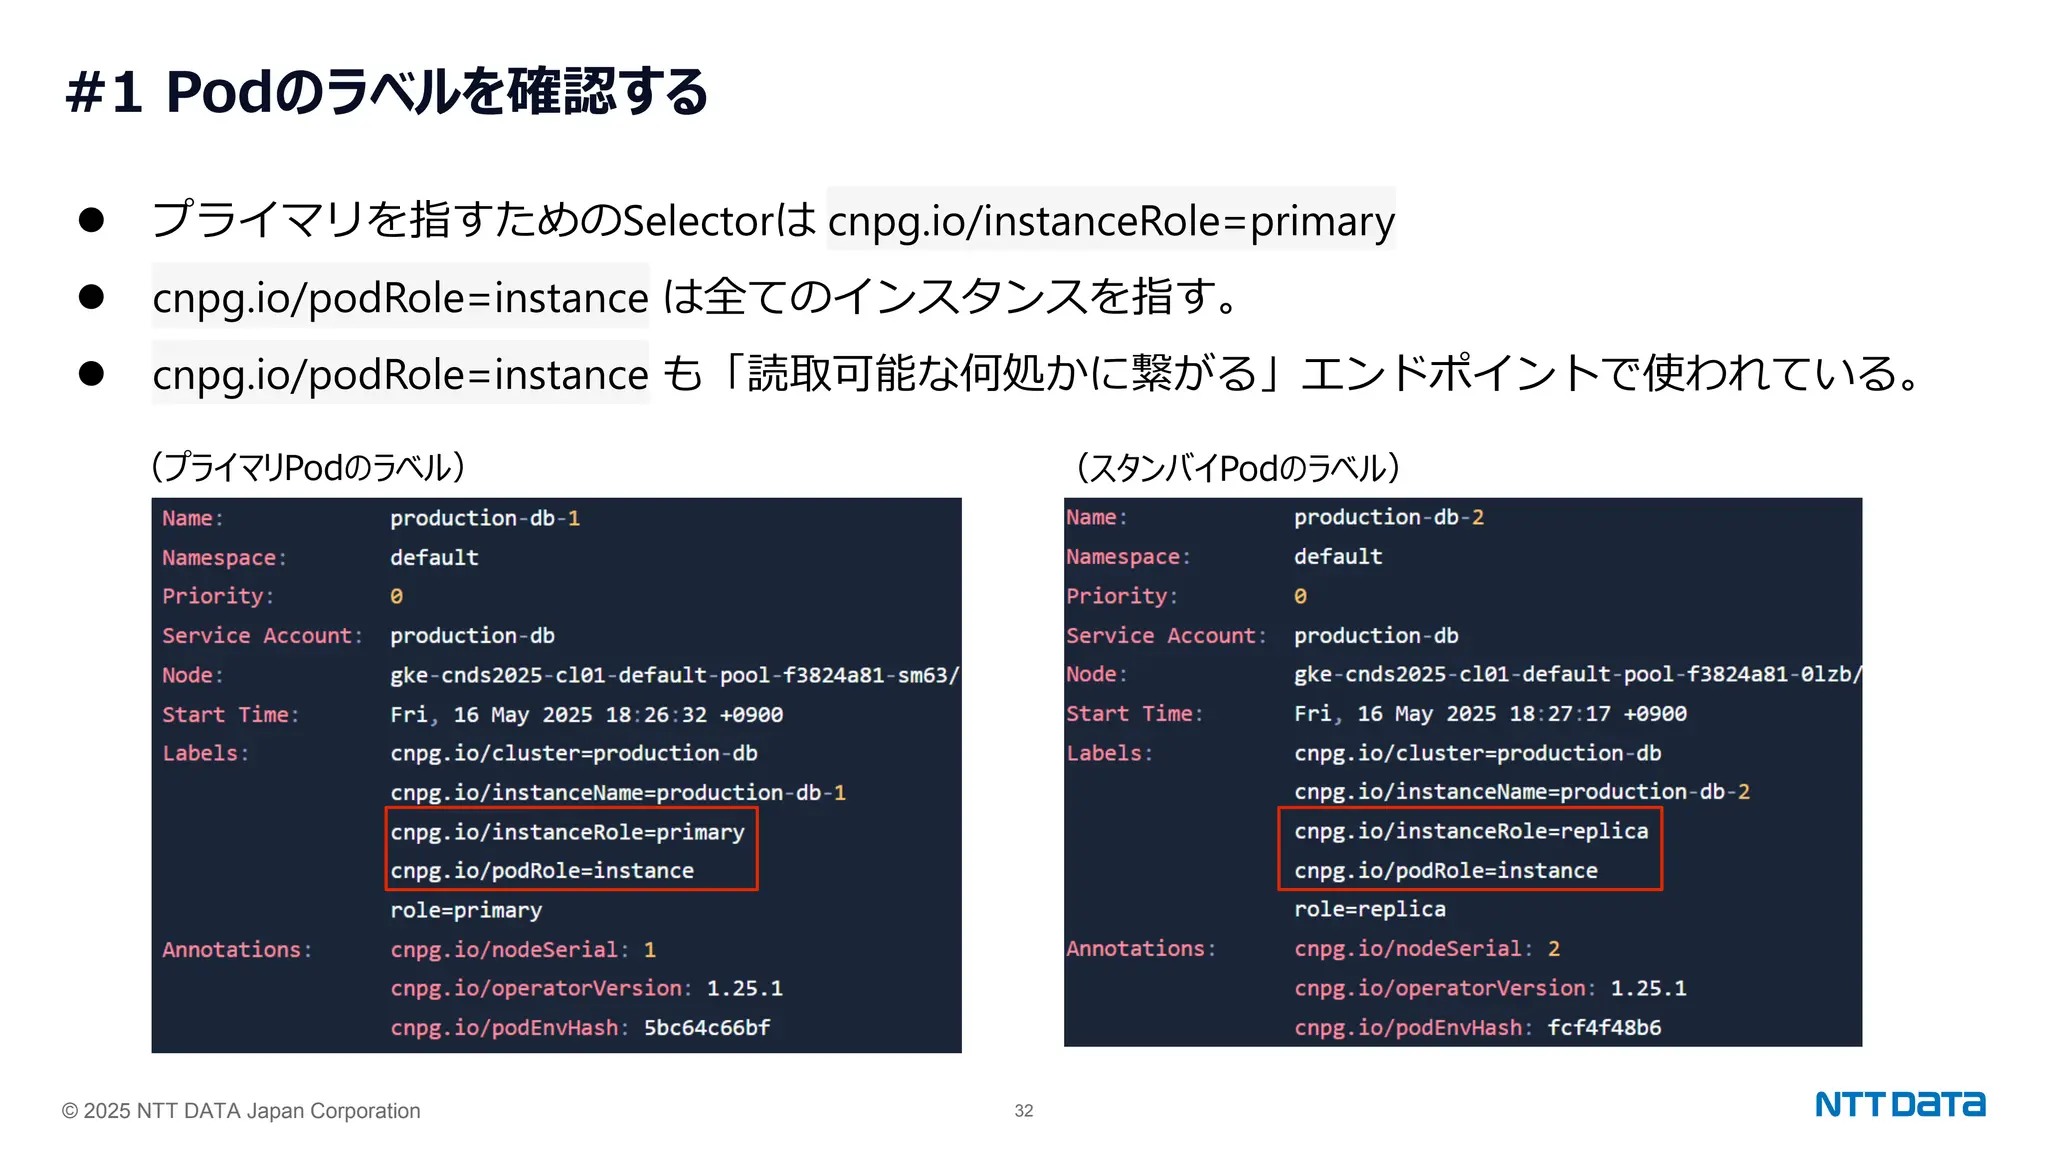Viewport: 2048px width, 1152px height.
Task: Click Start Time value in right terminal
Action: [1490, 714]
